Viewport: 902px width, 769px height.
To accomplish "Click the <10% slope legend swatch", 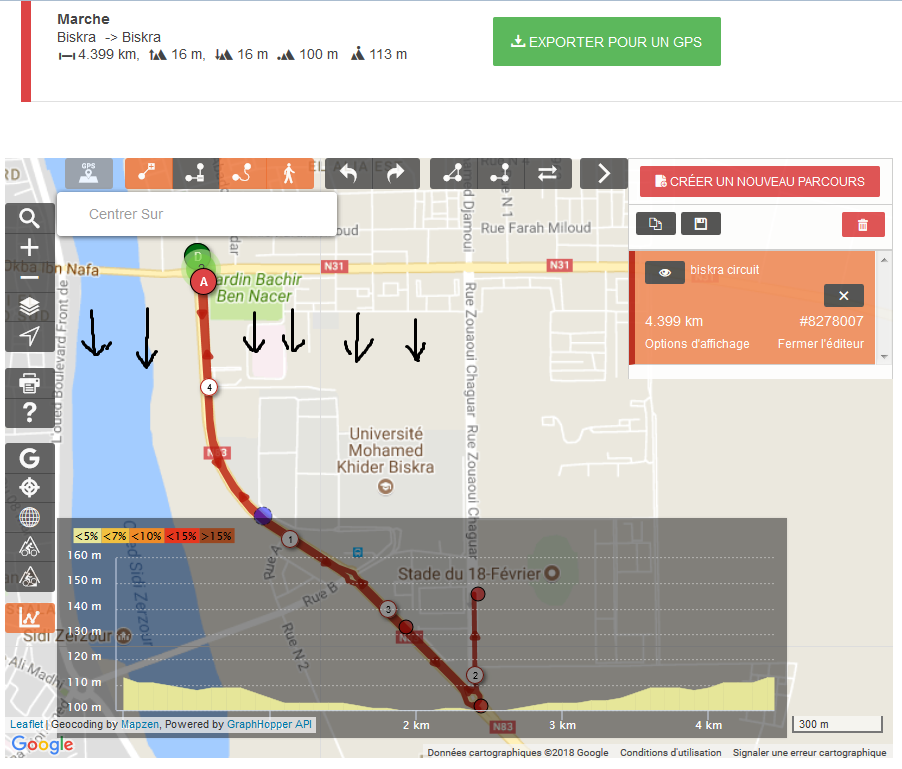I will click(x=147, y=536).
